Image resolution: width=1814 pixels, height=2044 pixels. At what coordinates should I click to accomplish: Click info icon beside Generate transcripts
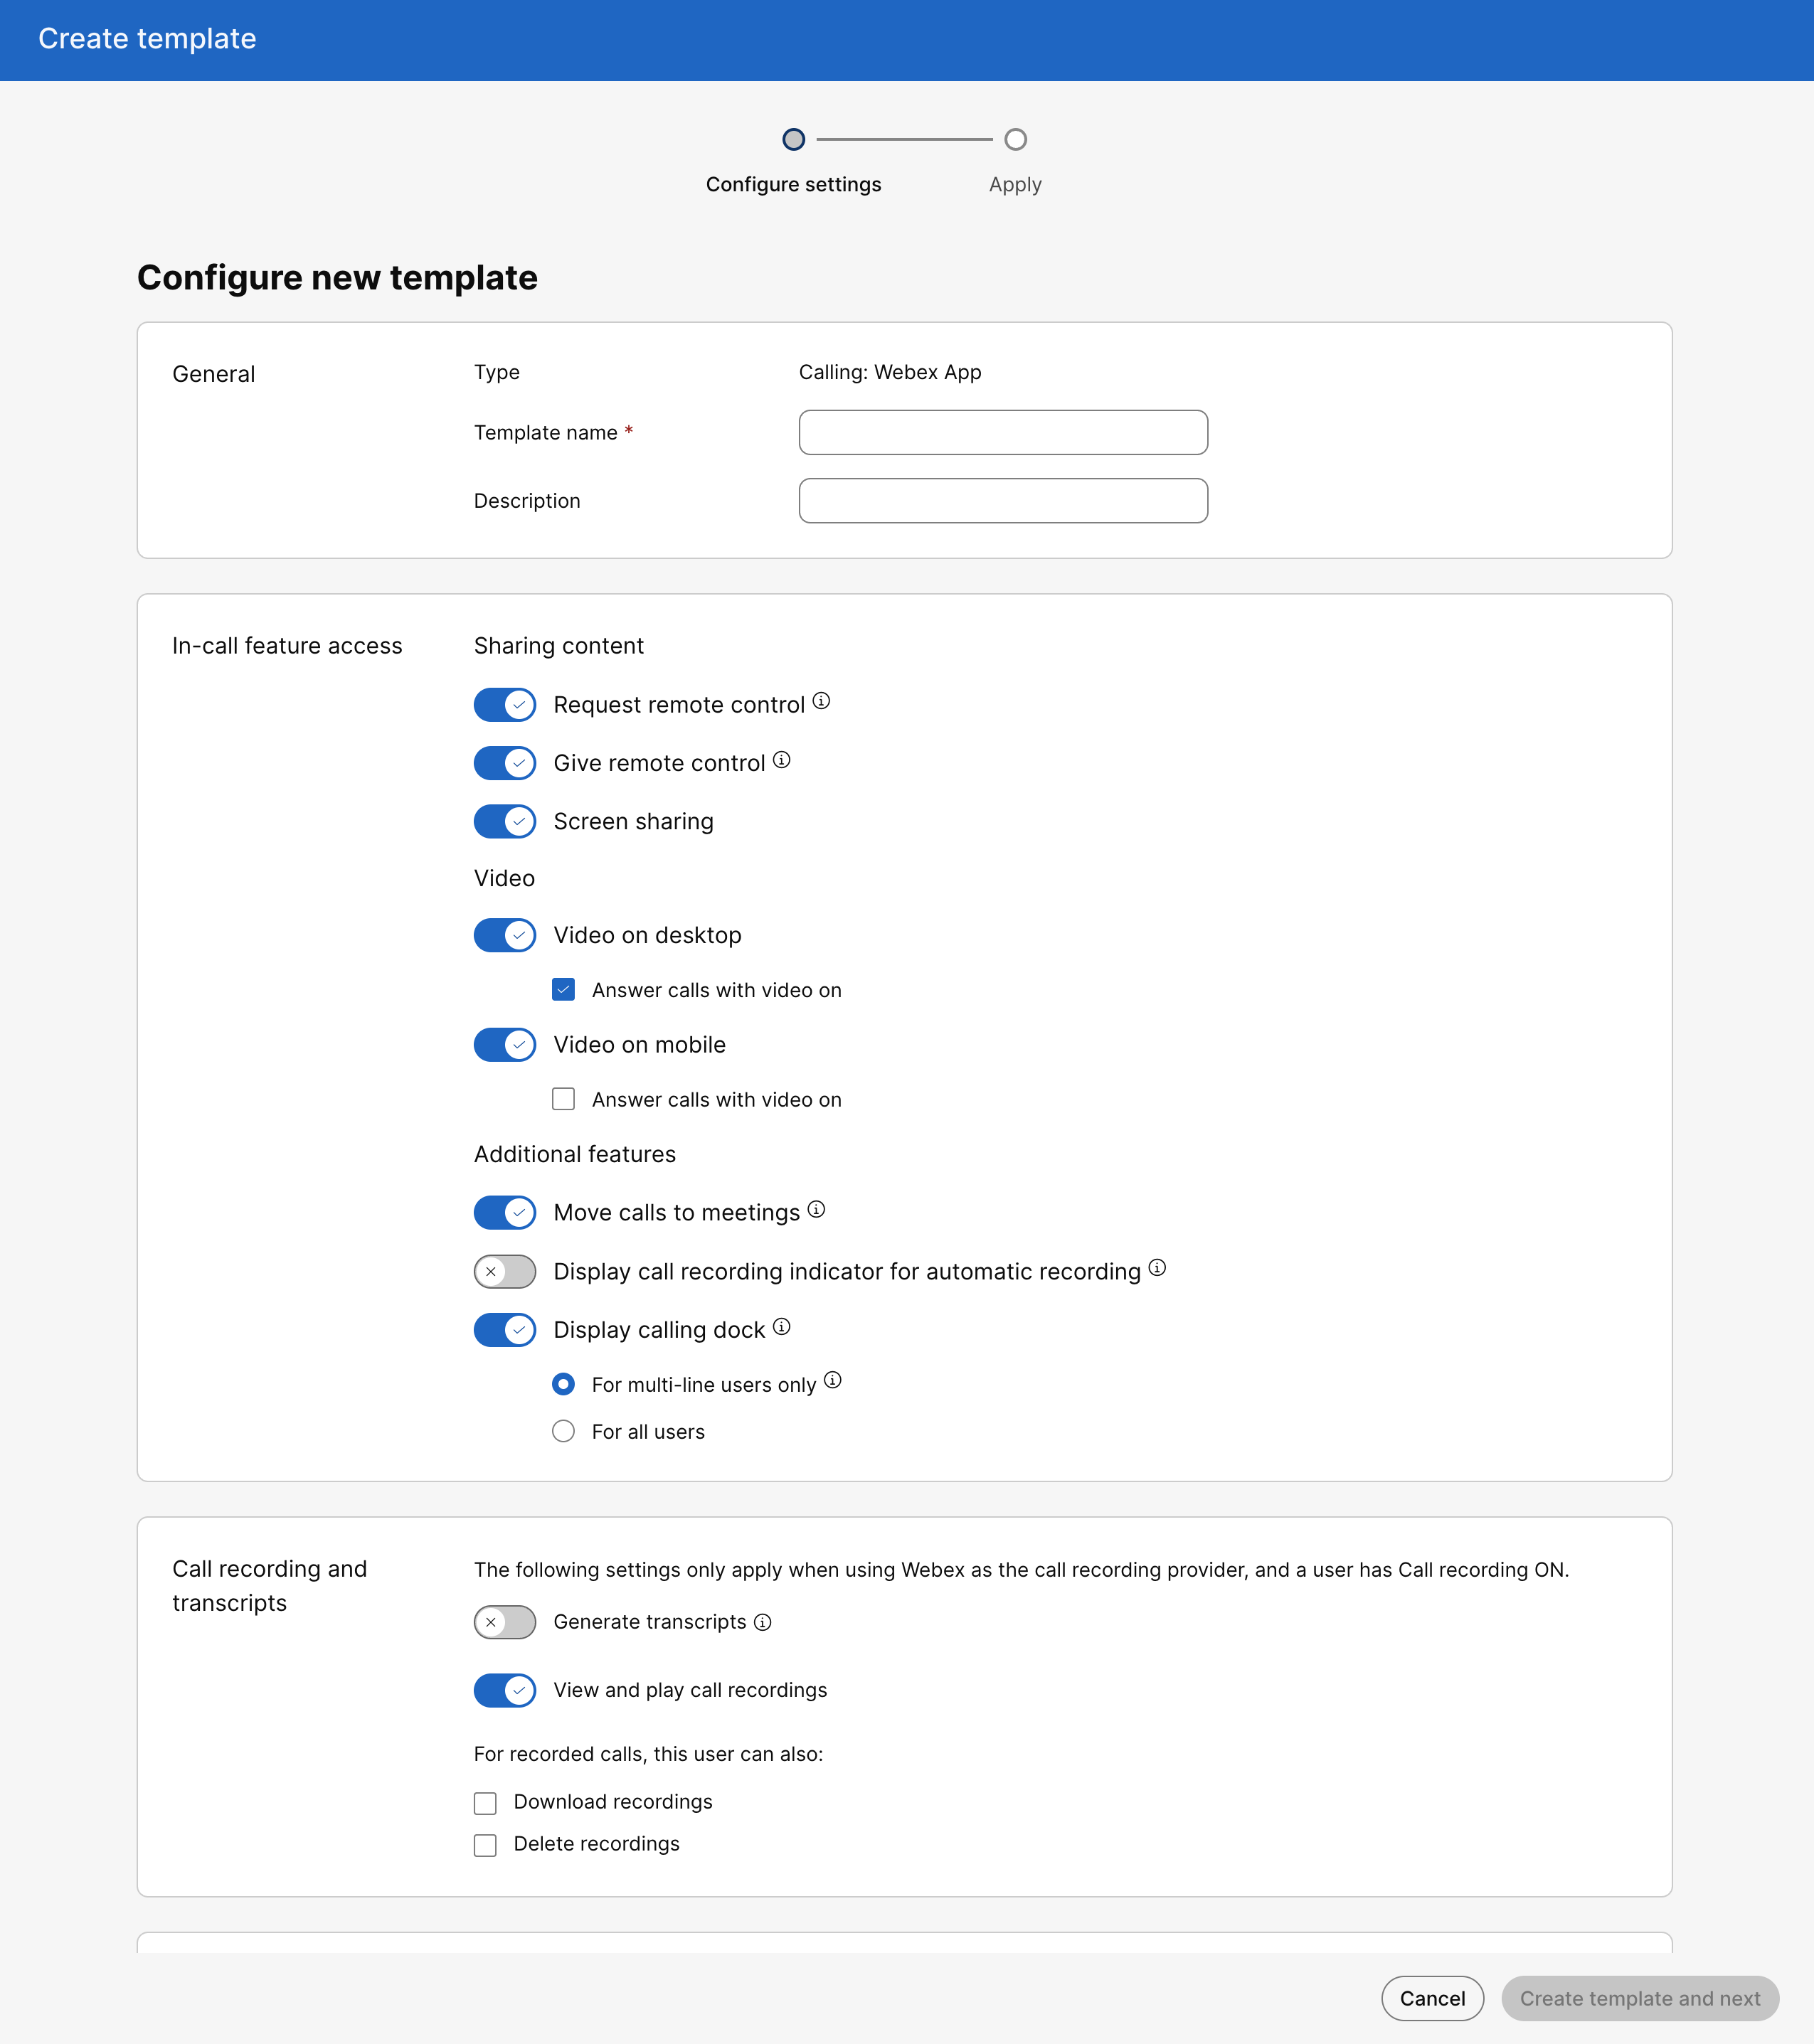[763, 1623]
